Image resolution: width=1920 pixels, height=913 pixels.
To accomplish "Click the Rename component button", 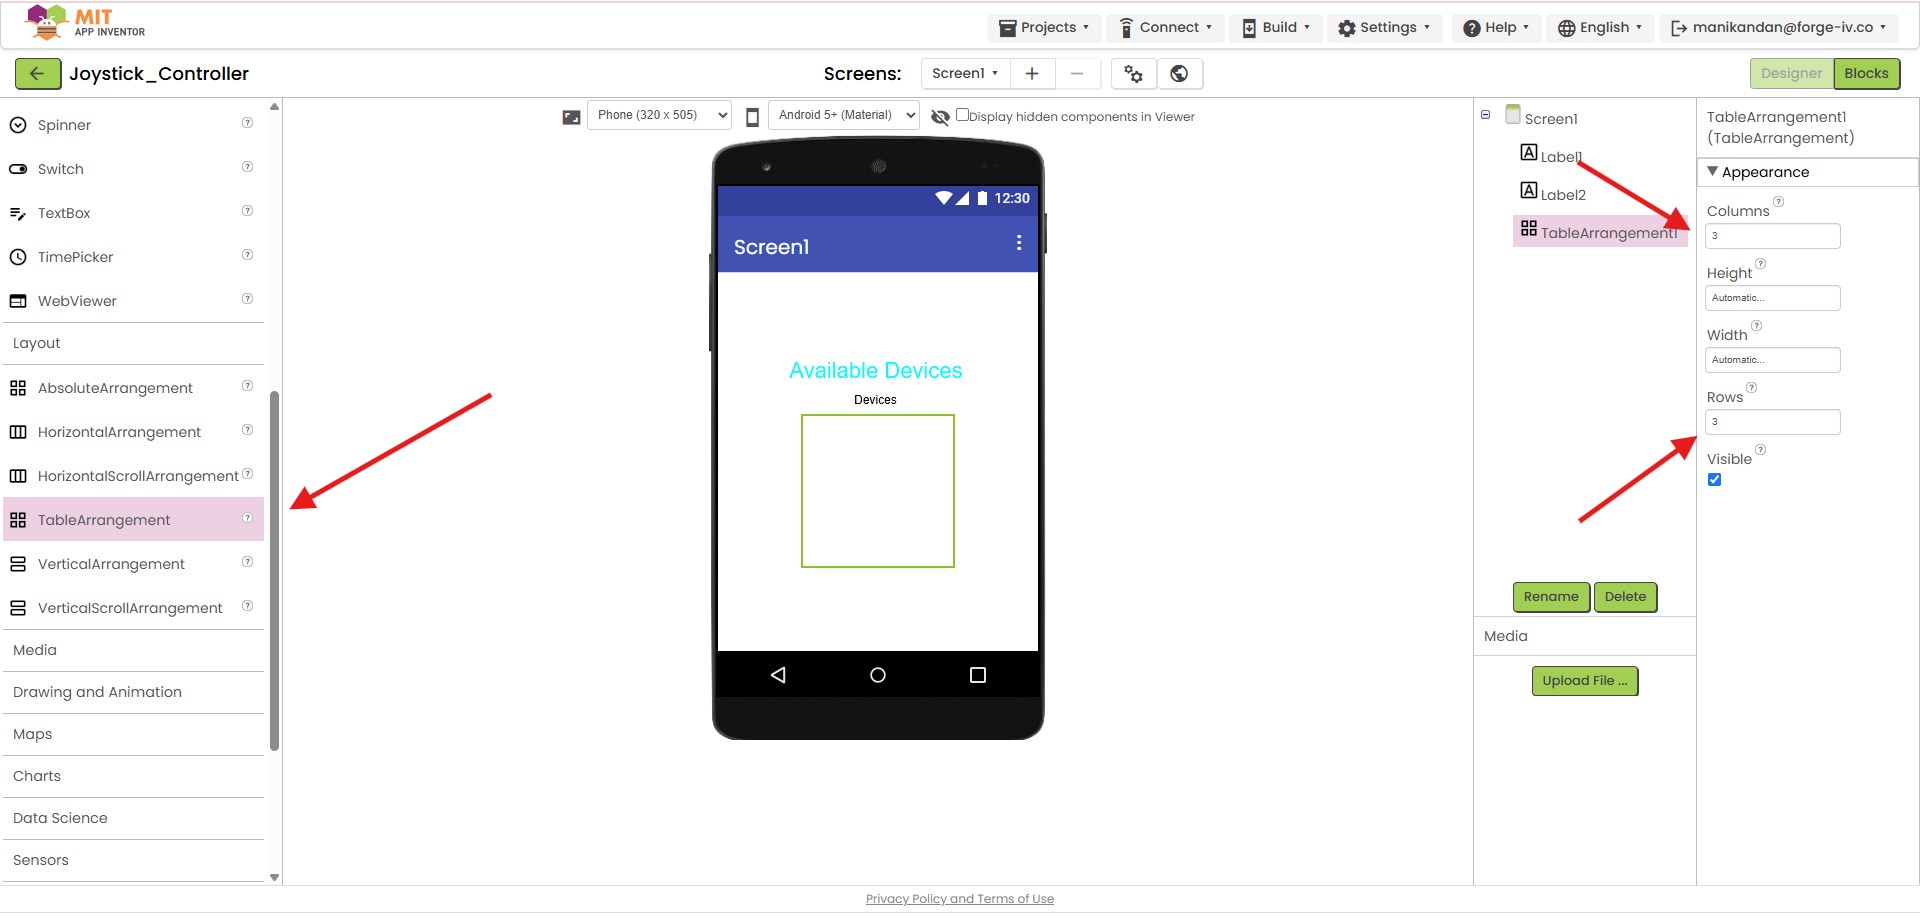I will (x=1551, y=597).
